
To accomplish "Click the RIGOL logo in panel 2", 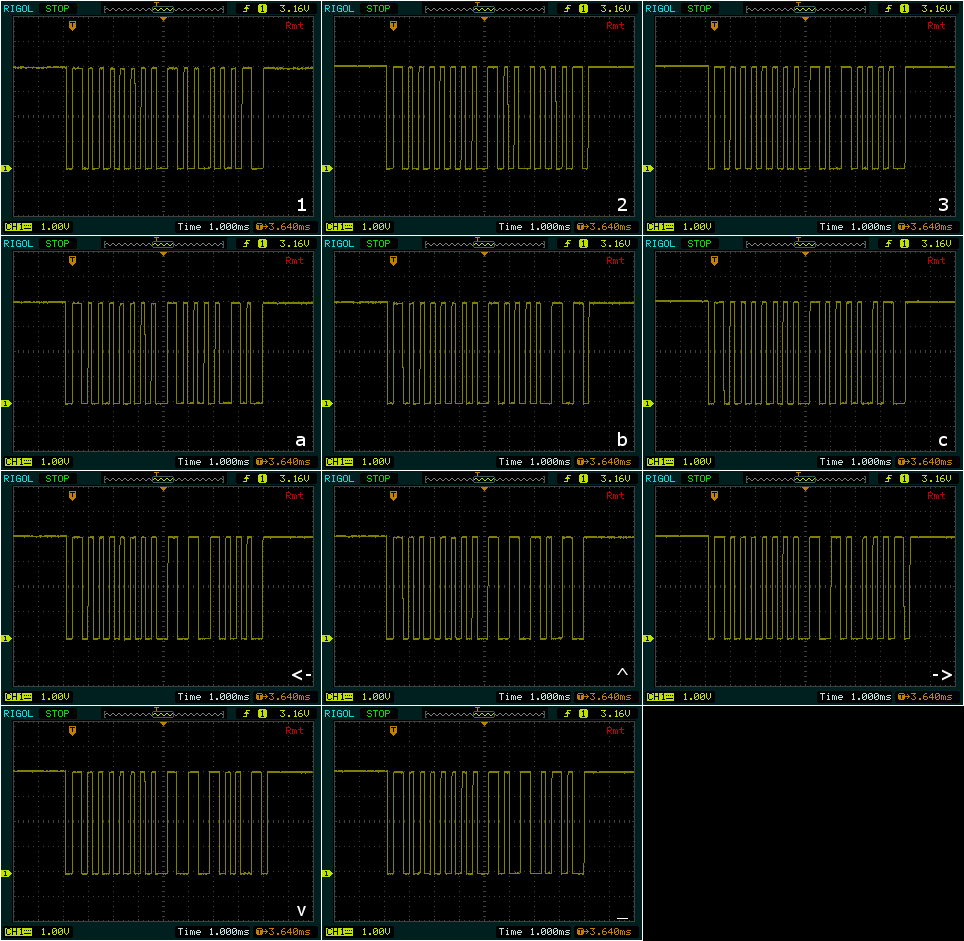I will 339,9.
